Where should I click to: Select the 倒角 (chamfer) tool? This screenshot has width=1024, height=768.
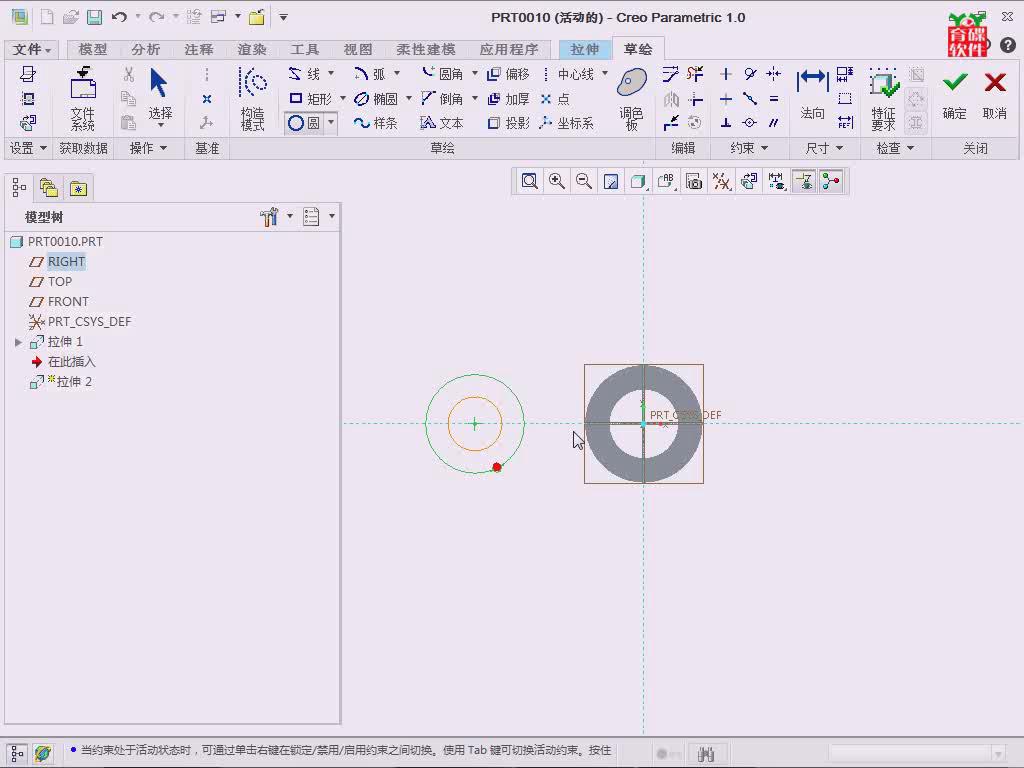(443, 99)
